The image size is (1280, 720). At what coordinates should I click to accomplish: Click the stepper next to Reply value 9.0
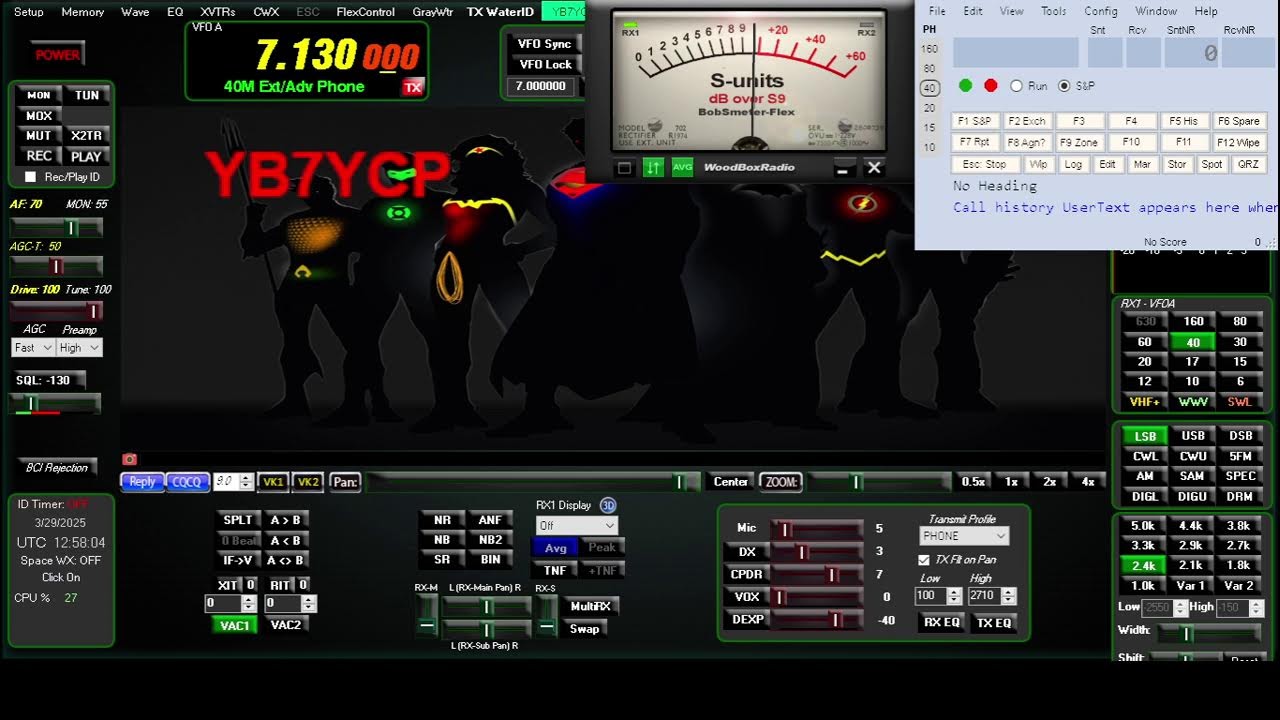246,482
